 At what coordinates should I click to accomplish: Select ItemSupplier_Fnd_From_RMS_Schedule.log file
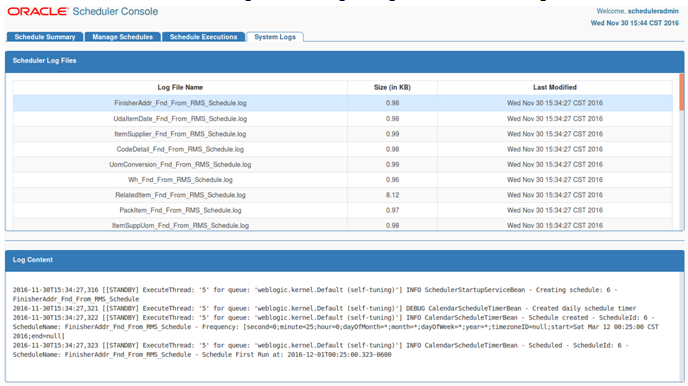pos(180,134)
